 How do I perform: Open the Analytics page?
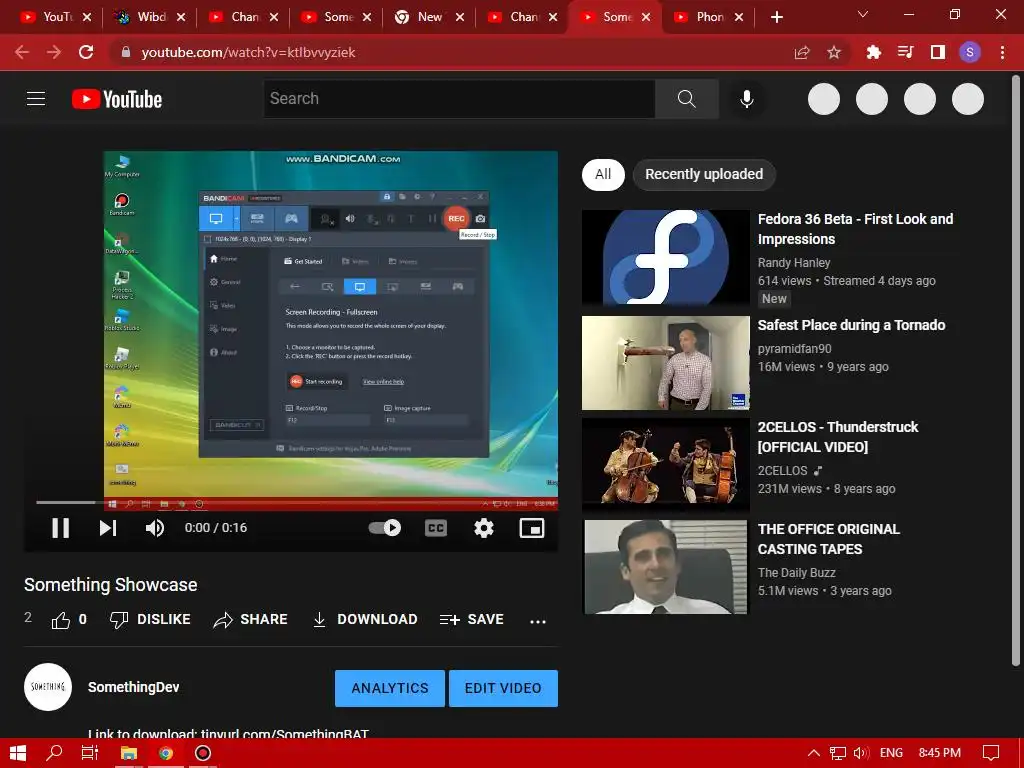point(390,688)
